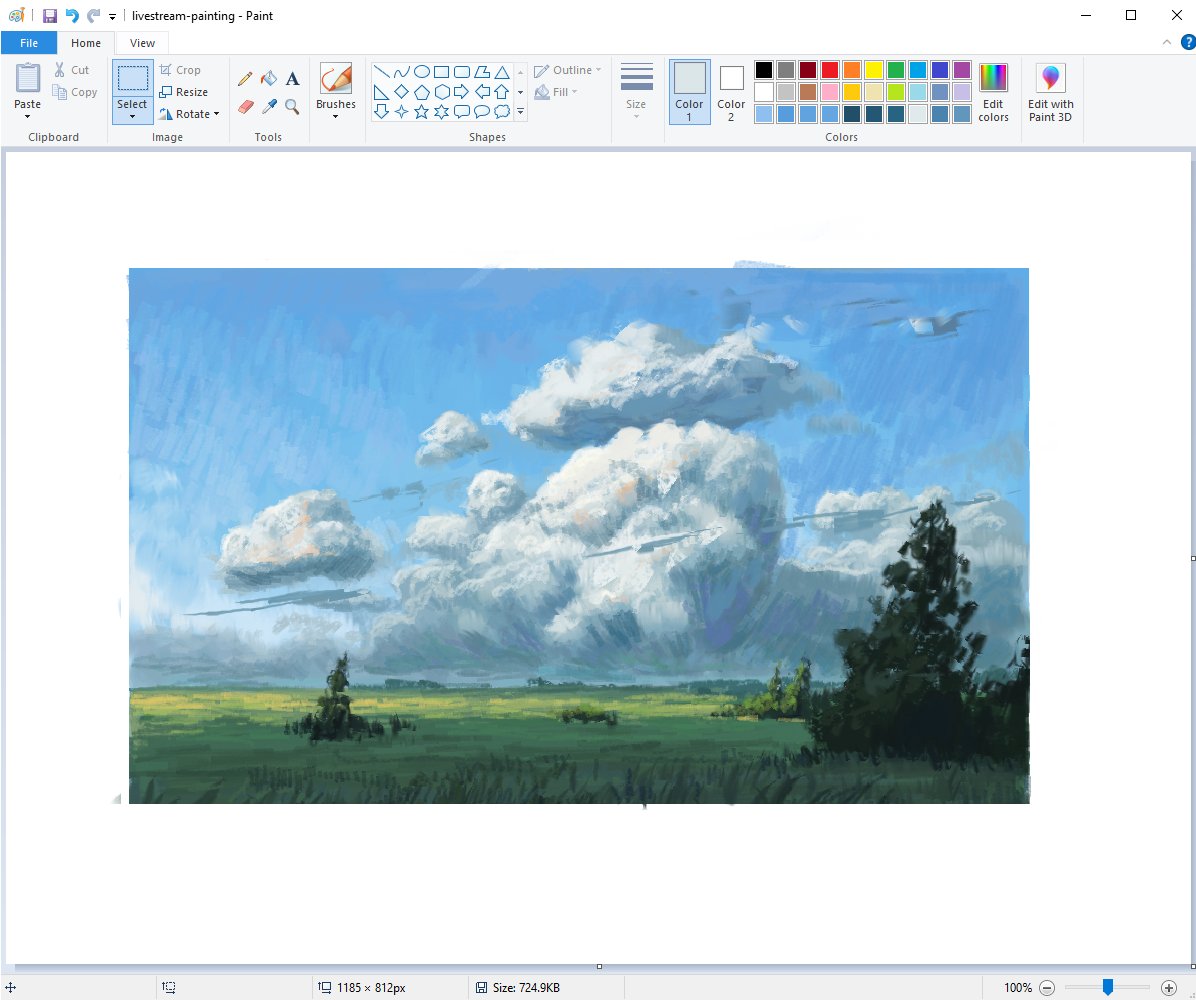Viewport: 1196px width, 1000px height.
Task: Click the zoom out minus button
Action: [x=1047, y=988]
